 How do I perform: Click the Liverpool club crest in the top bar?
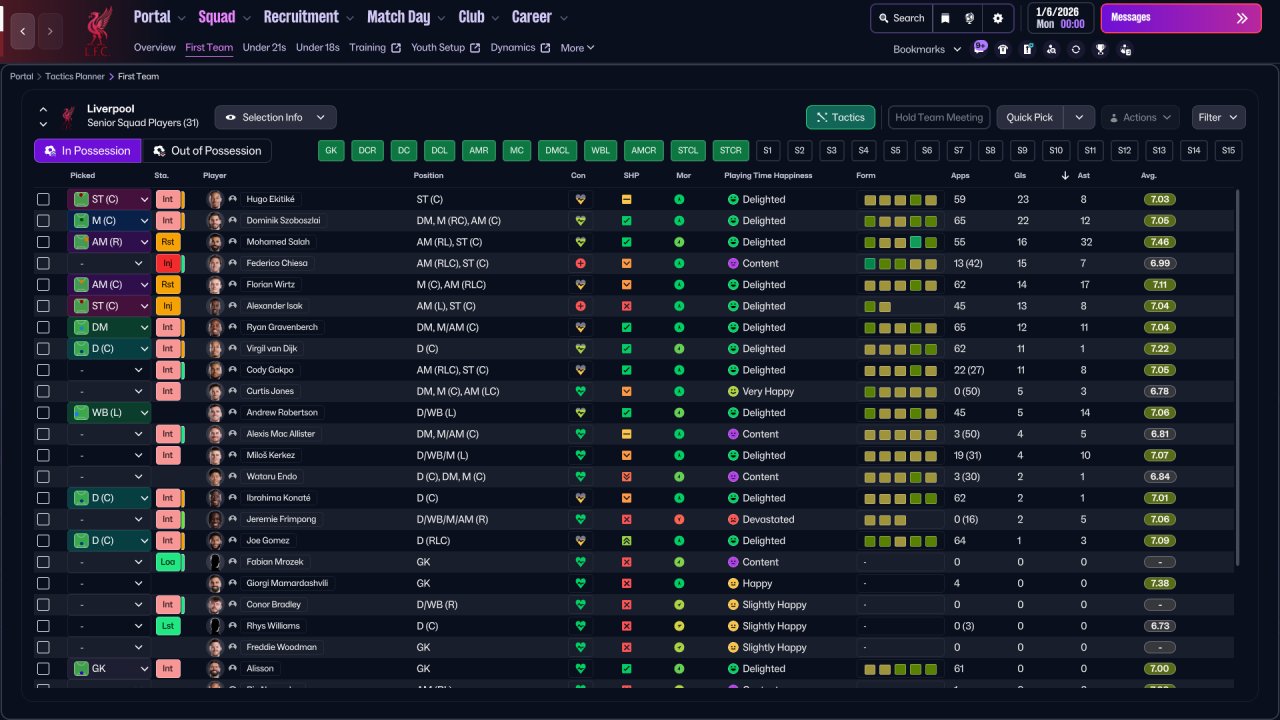click(x=98, y=30)
